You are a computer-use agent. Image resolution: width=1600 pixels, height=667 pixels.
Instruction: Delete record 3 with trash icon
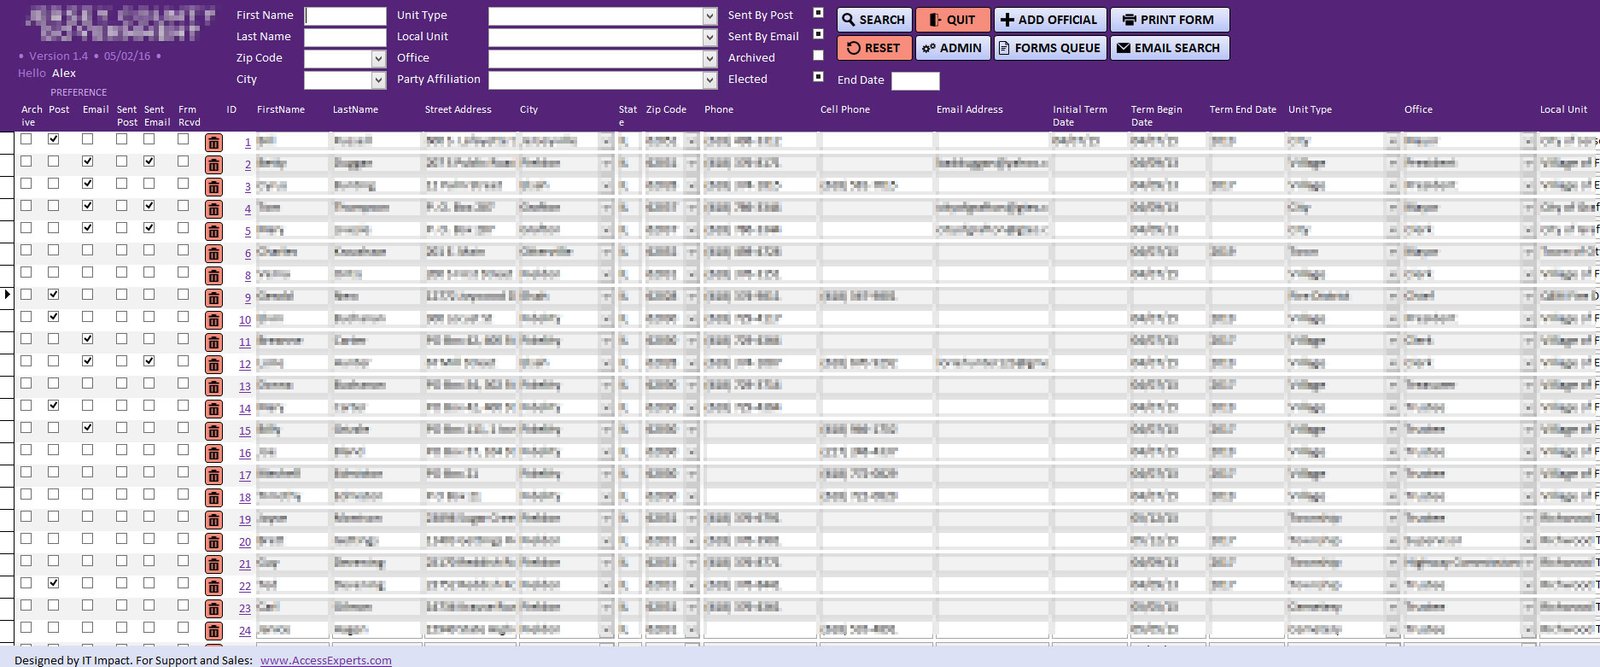tap(214, 187)
